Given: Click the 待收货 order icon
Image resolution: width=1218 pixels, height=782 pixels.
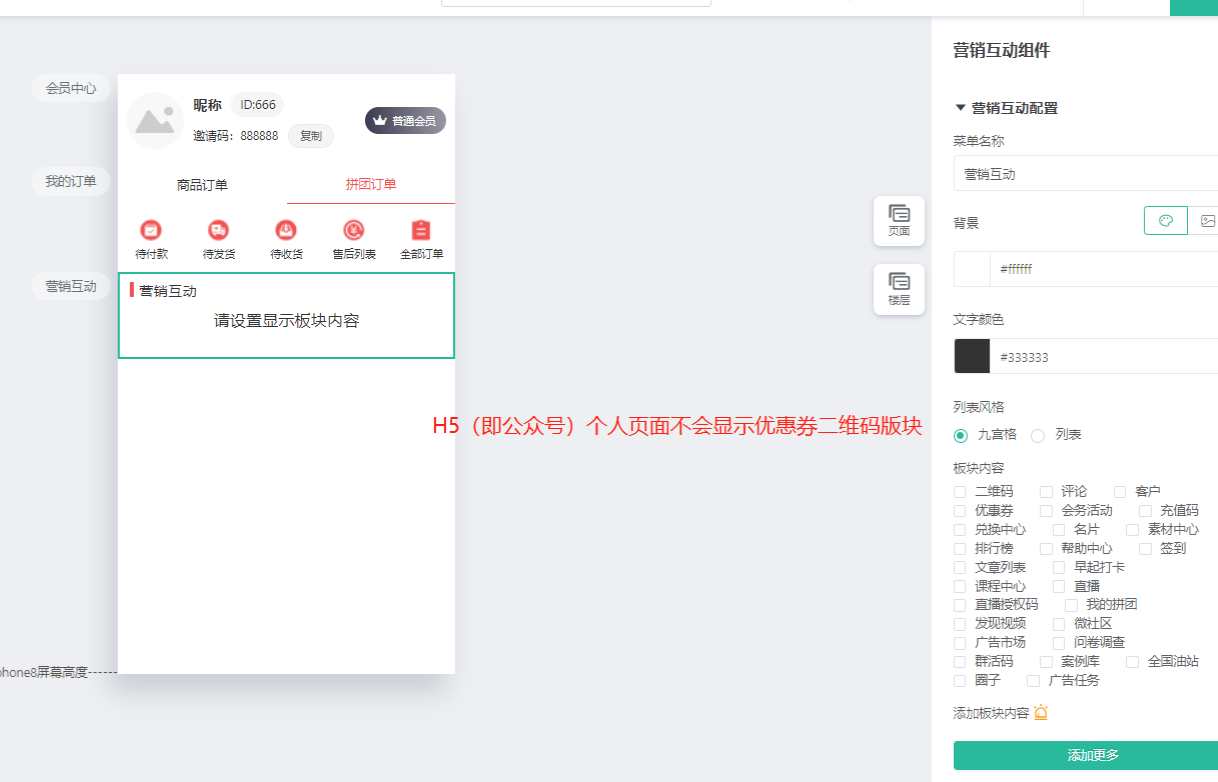Looking at the screenshot, I should pos(286,231).
